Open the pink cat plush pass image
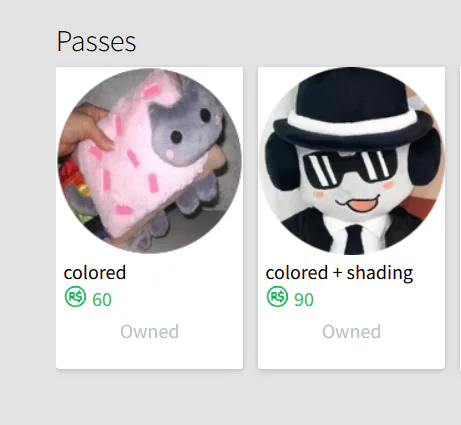Viewport: 461px width, 425px height. pyautogui.click(x=150, y=161)
